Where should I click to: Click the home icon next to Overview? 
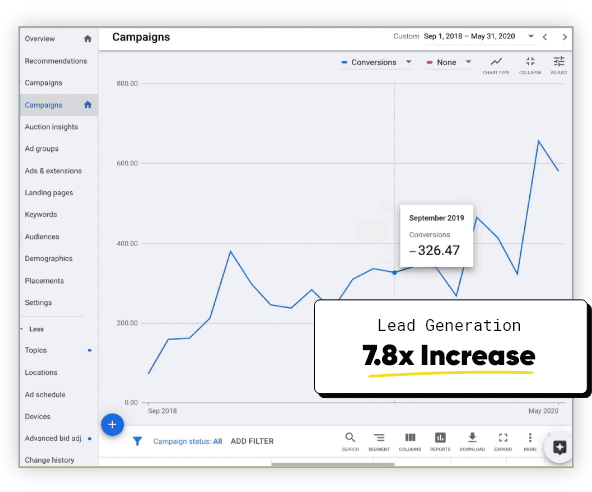(88, 39)
